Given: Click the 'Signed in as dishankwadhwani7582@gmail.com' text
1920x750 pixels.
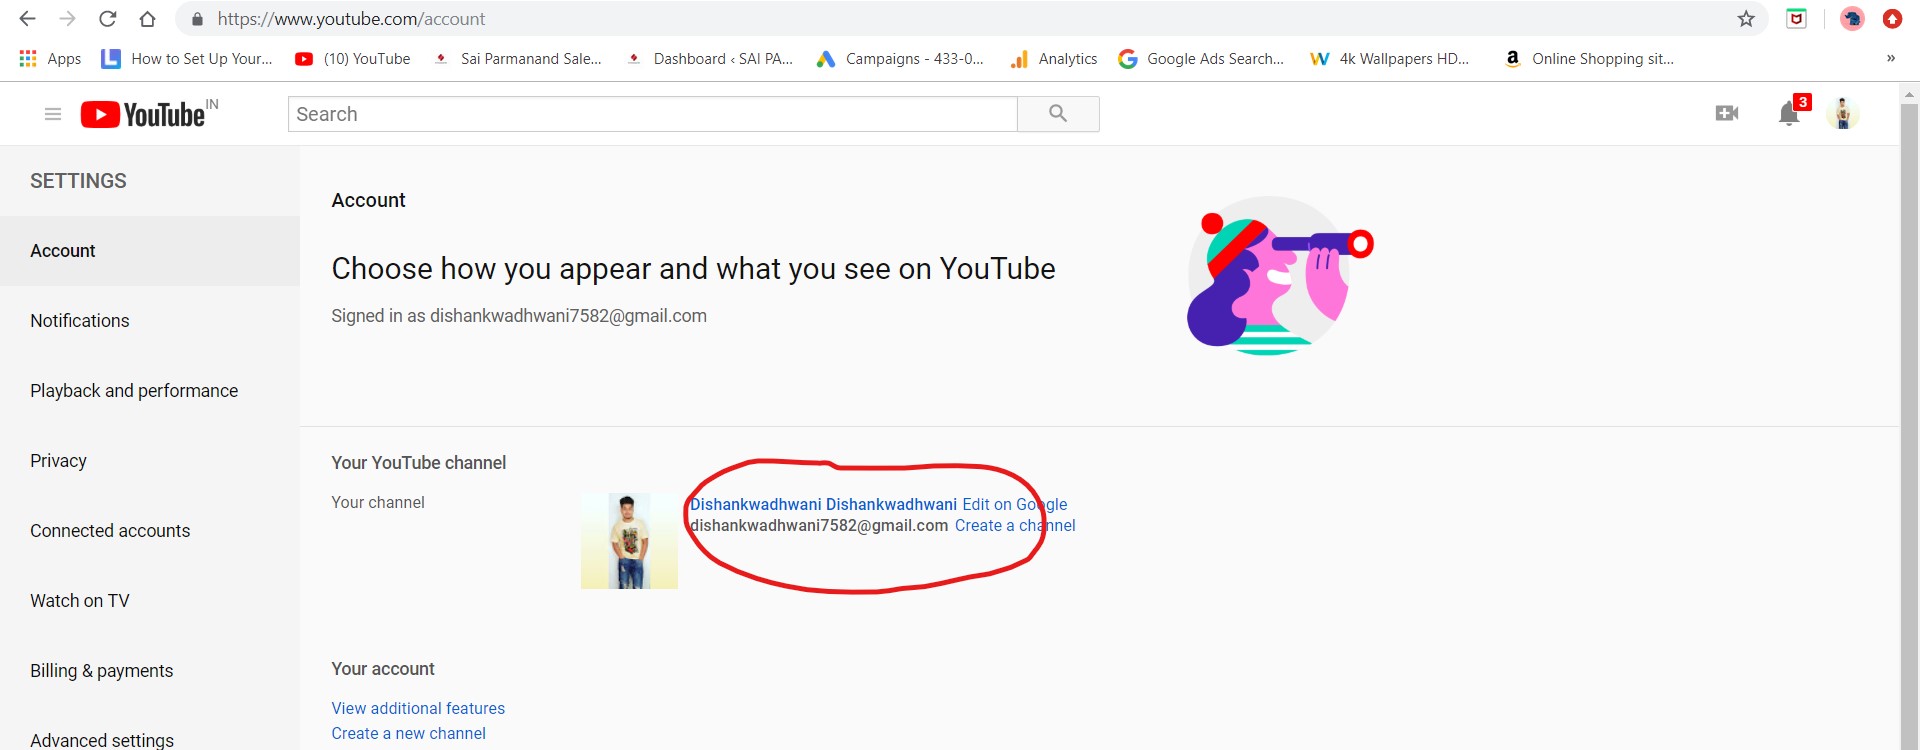Looking at the screenshot, I should point(519,316).
